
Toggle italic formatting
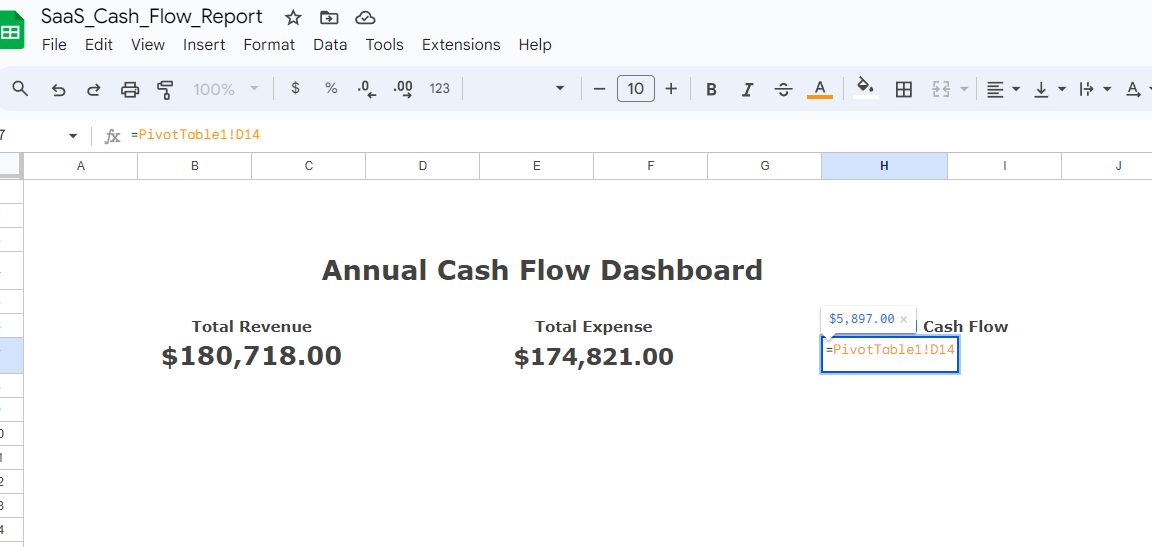(748, 90)
